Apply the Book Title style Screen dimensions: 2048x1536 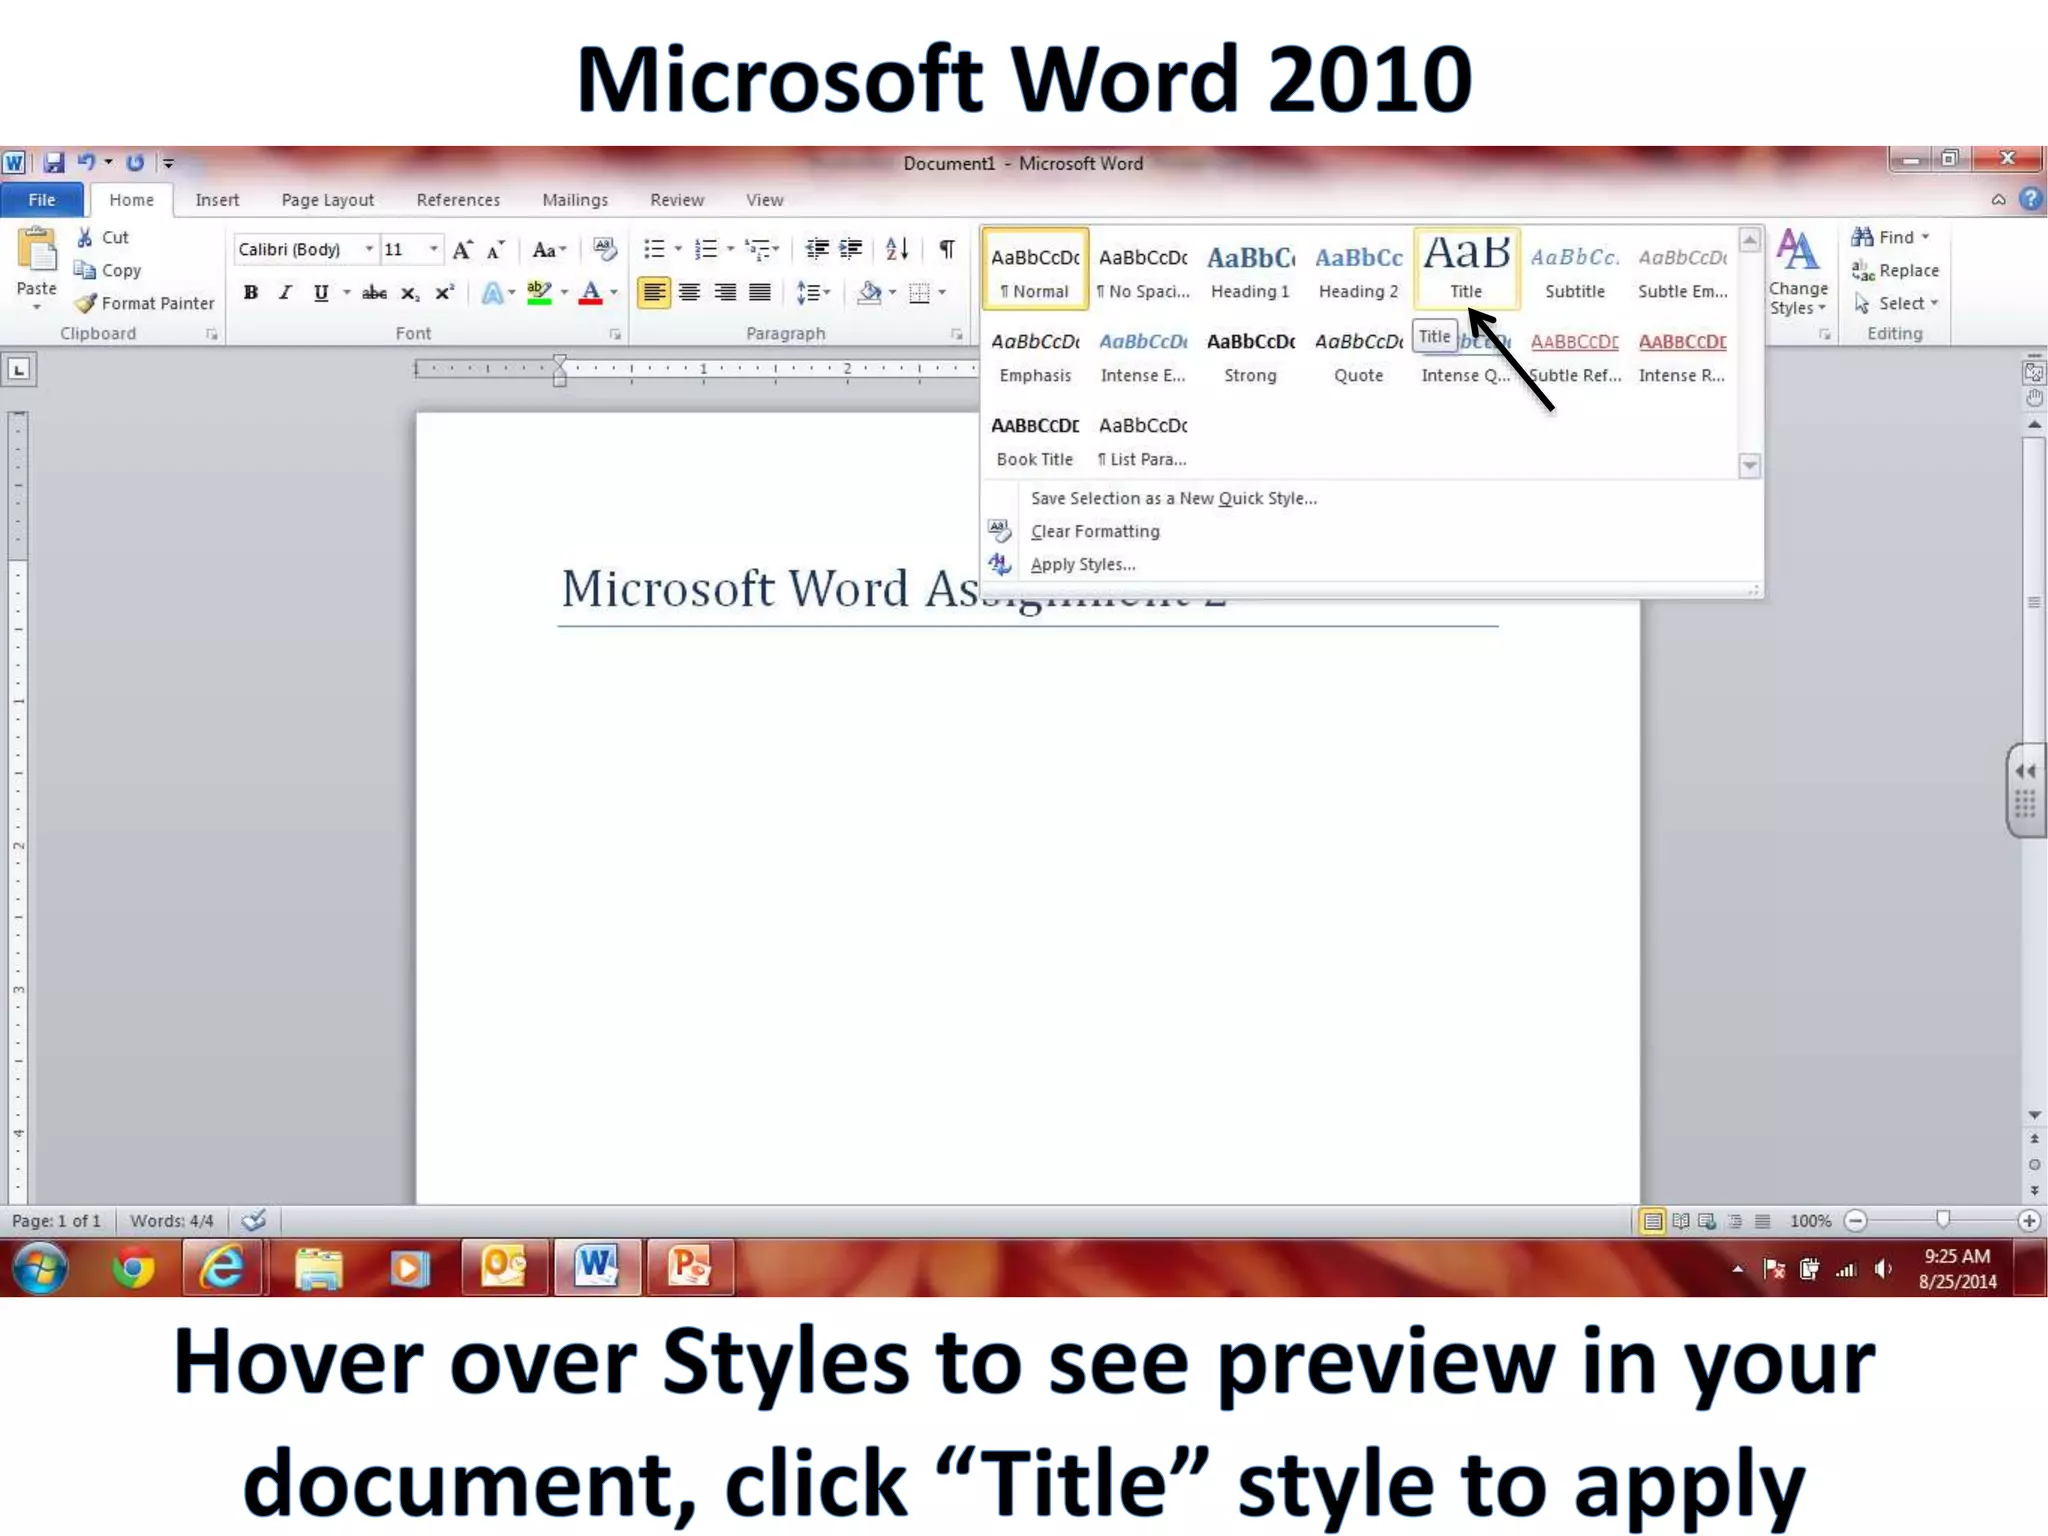pyautogui.click(x=1035, y=439)
